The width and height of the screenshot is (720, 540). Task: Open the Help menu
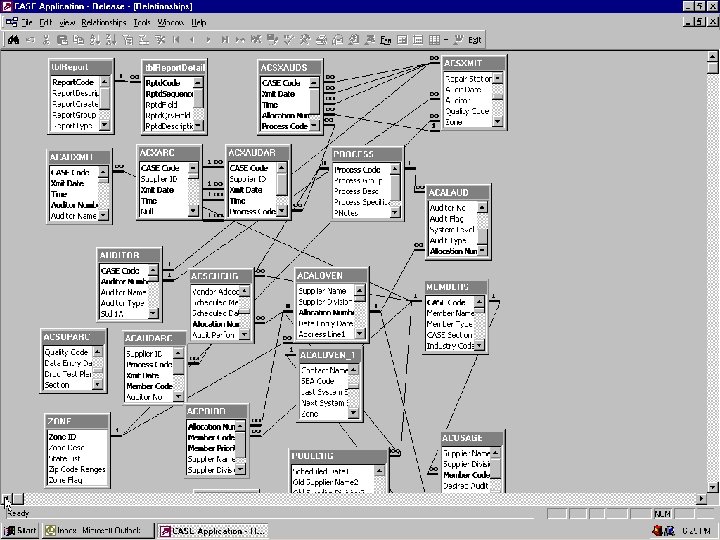(199, 22)
